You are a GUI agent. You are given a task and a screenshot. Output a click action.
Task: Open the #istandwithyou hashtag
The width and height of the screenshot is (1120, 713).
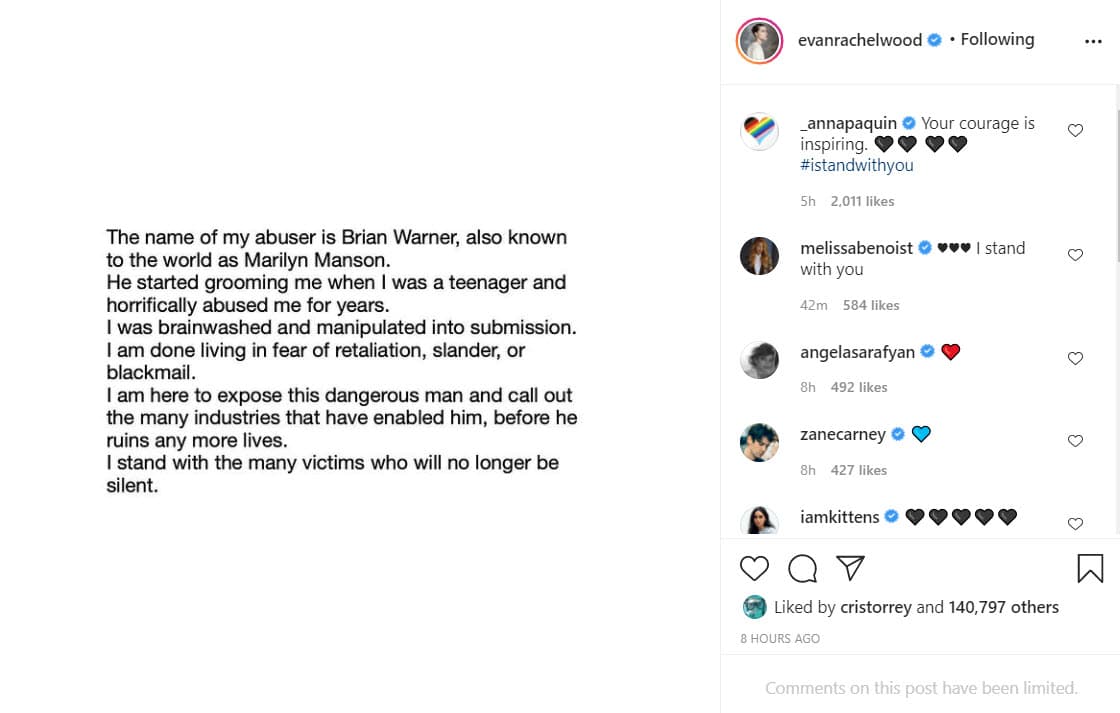857,165
